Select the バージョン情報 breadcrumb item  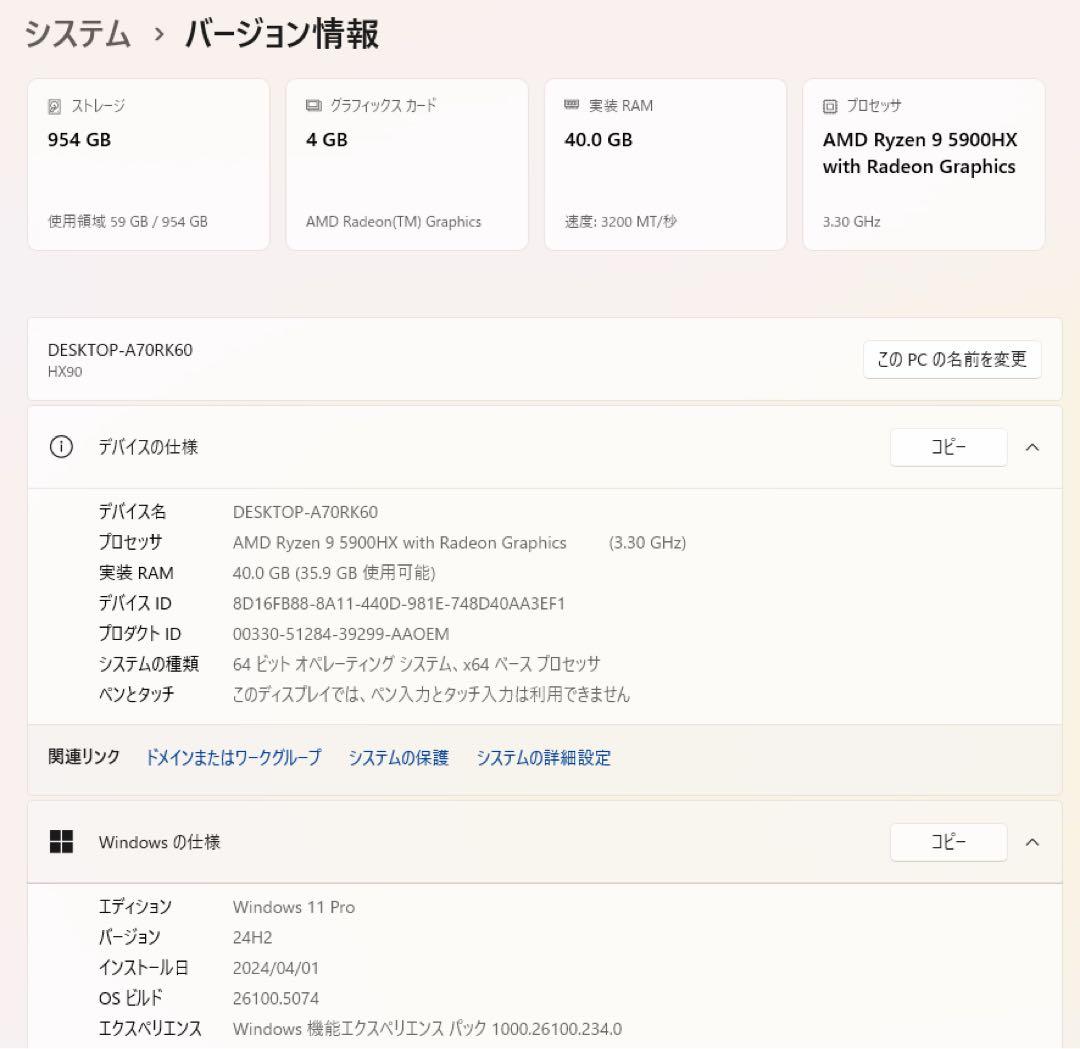tap(283, 33)
